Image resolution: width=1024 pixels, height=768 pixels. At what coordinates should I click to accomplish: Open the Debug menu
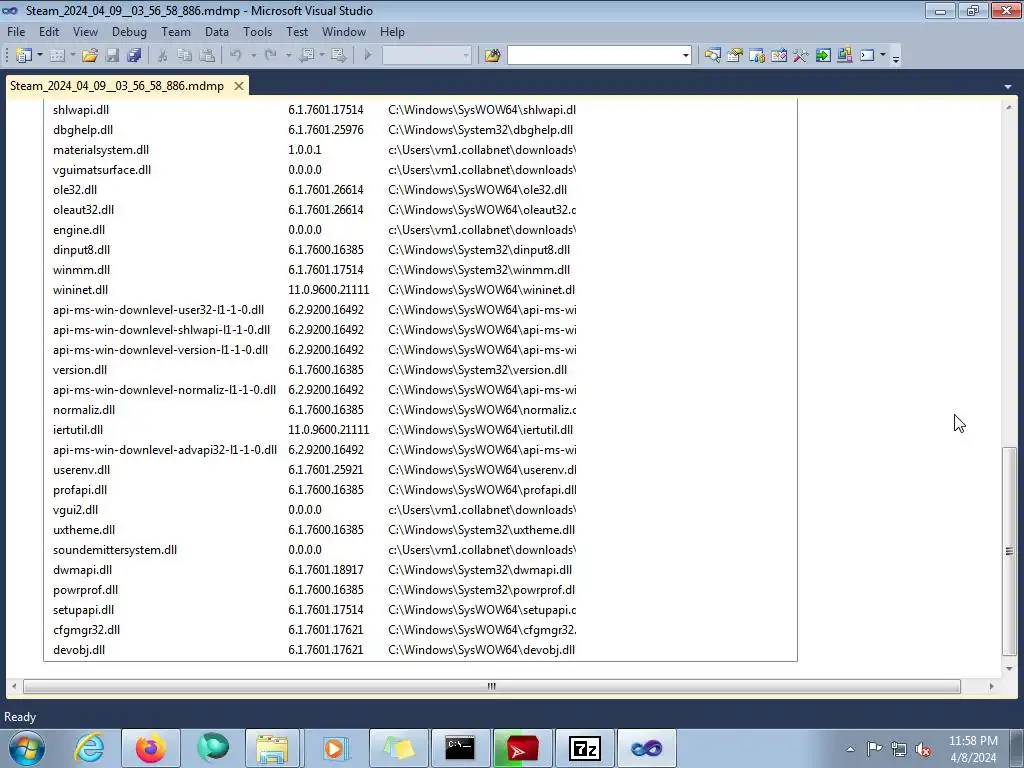pos(129,31)
